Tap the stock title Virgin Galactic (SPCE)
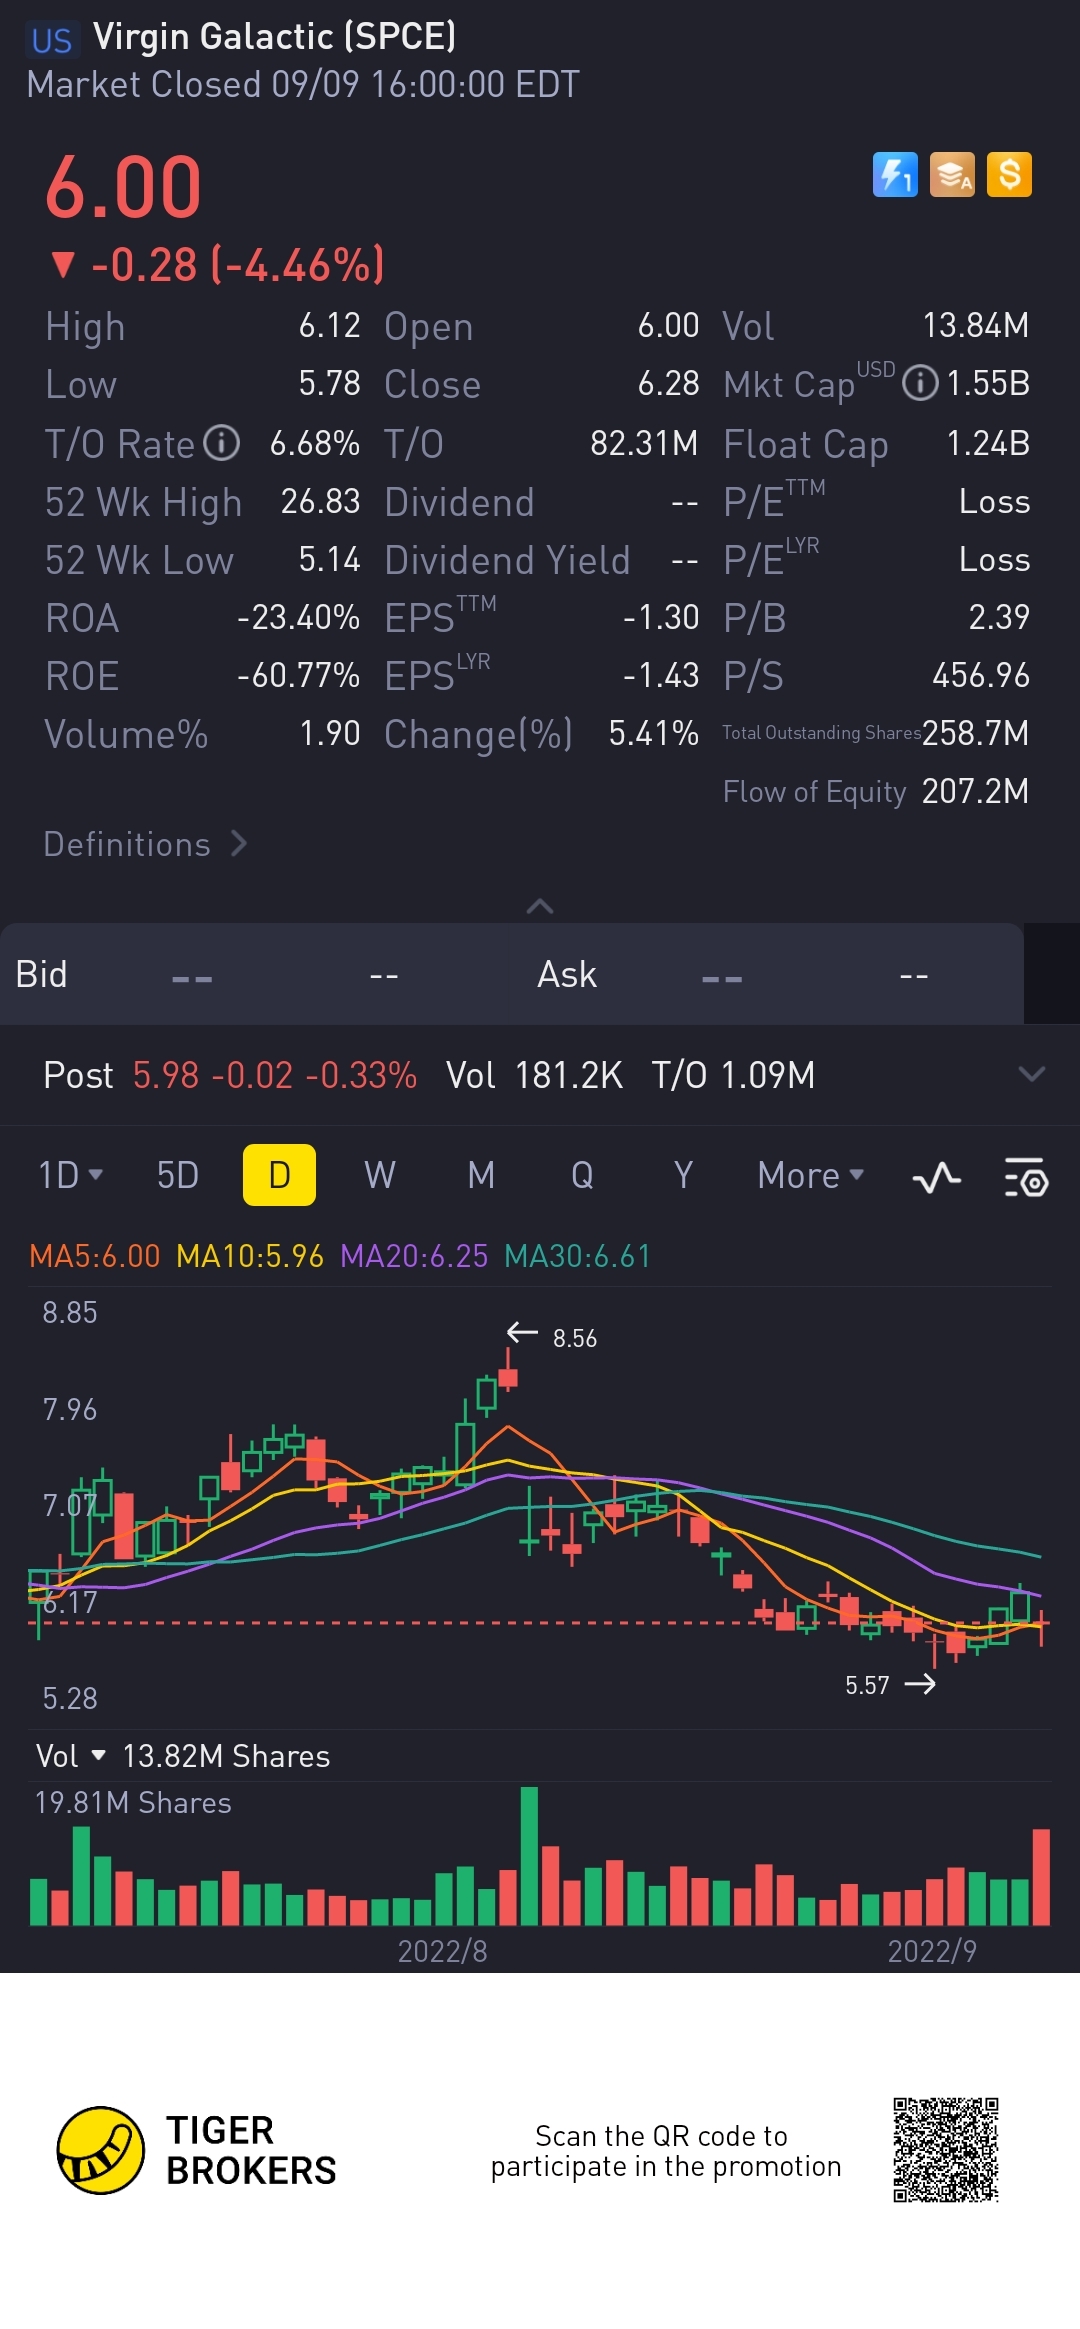Screen dimensions: 1080x2329 tap(275, 37)
